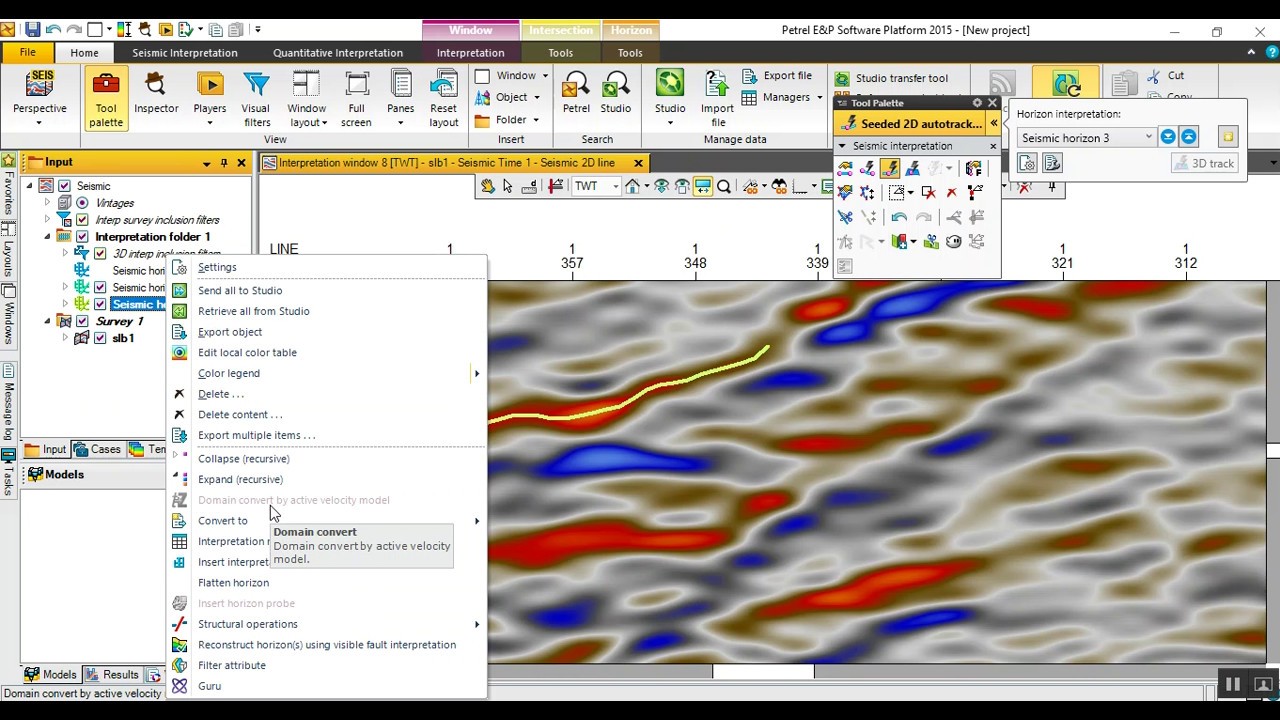Screen dimensions: 1280x720
Task: Open the Seismic Interpretation ribbon tab
Action: (x=185, y=53)
